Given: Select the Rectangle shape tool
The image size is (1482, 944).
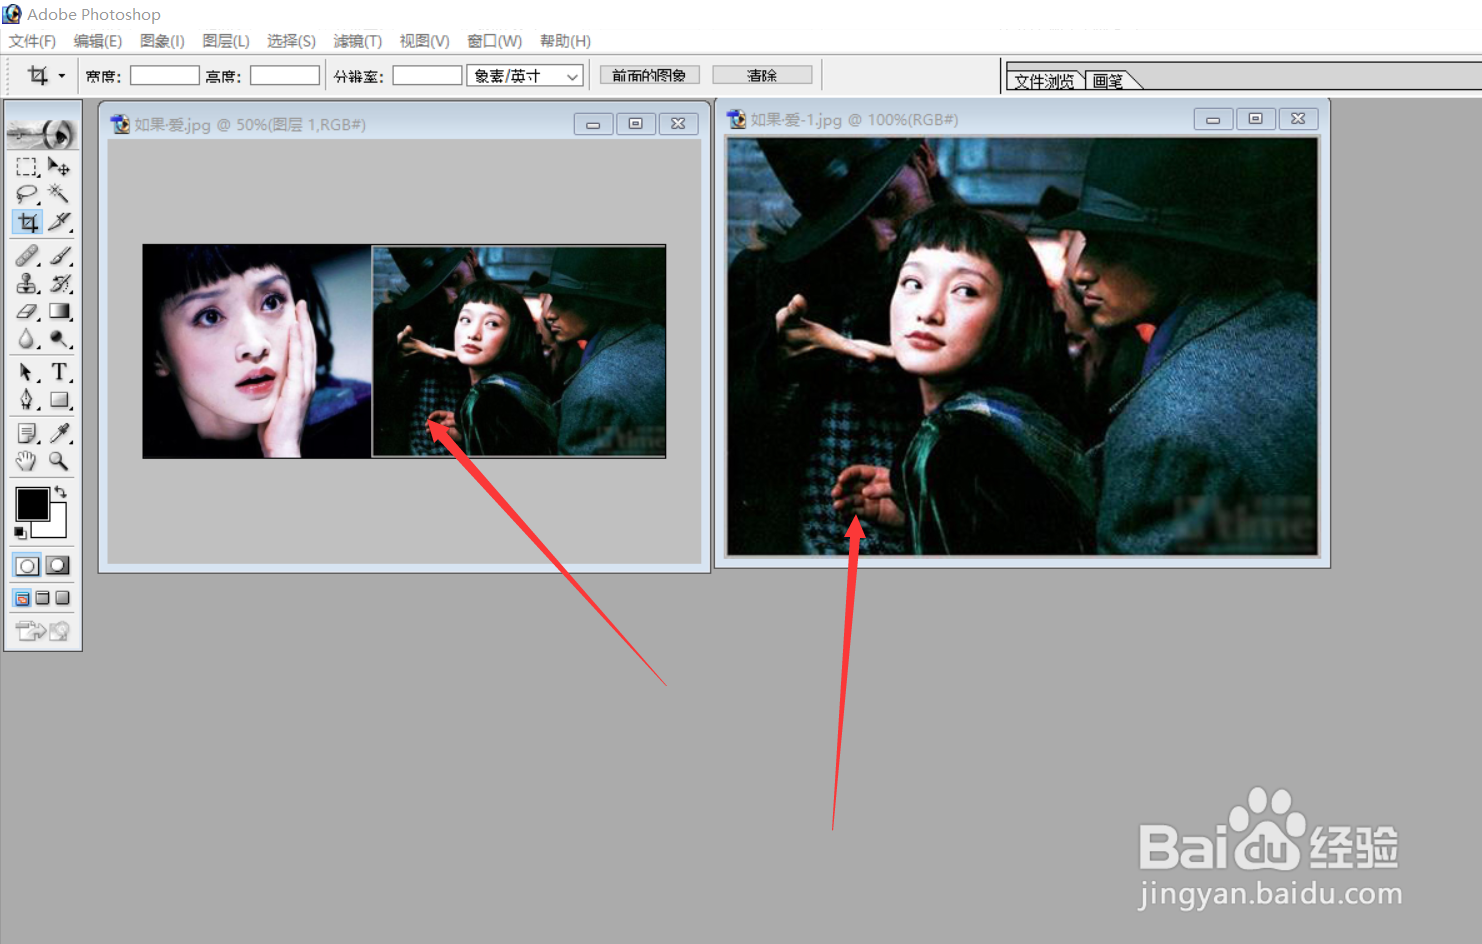Looking at the screenshot, I should (59, 401).
